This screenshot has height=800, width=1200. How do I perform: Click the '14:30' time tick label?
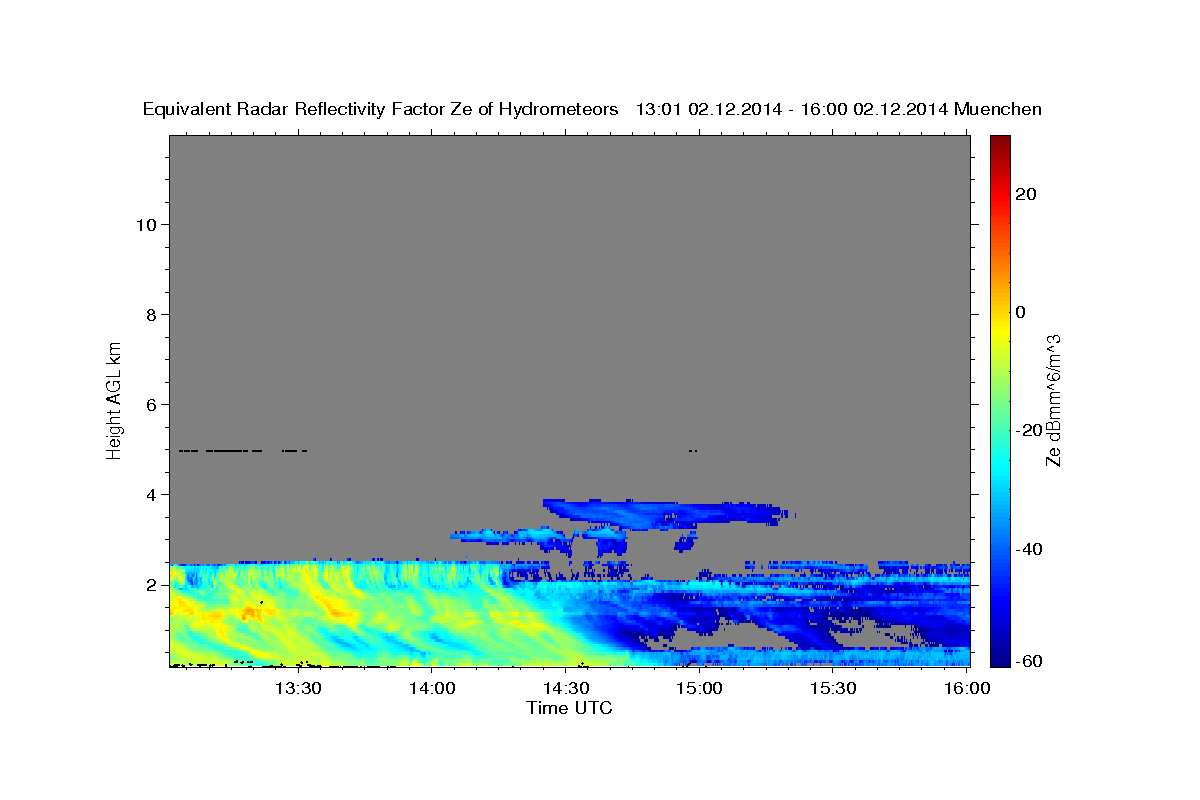[x=565, y=689]
